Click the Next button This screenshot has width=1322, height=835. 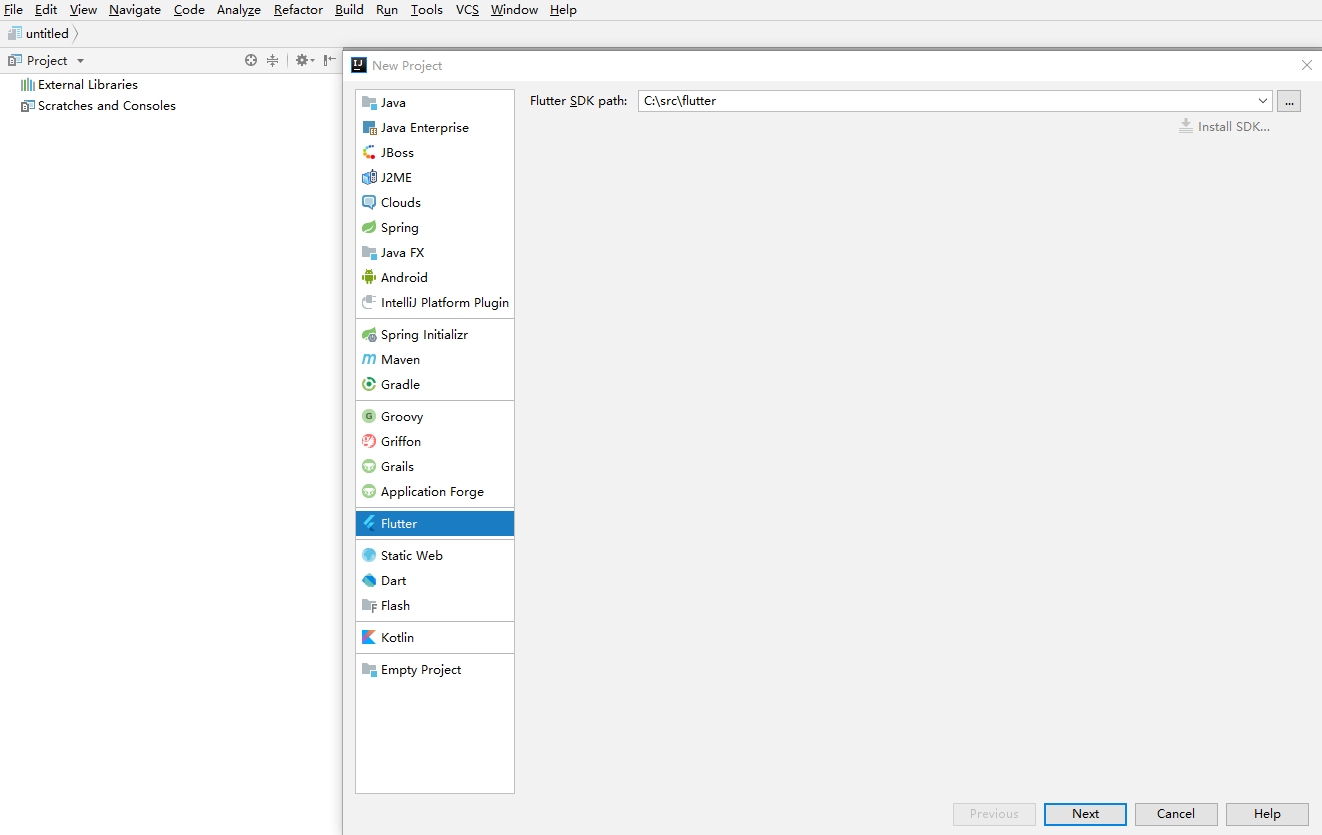click(1085, 814)
